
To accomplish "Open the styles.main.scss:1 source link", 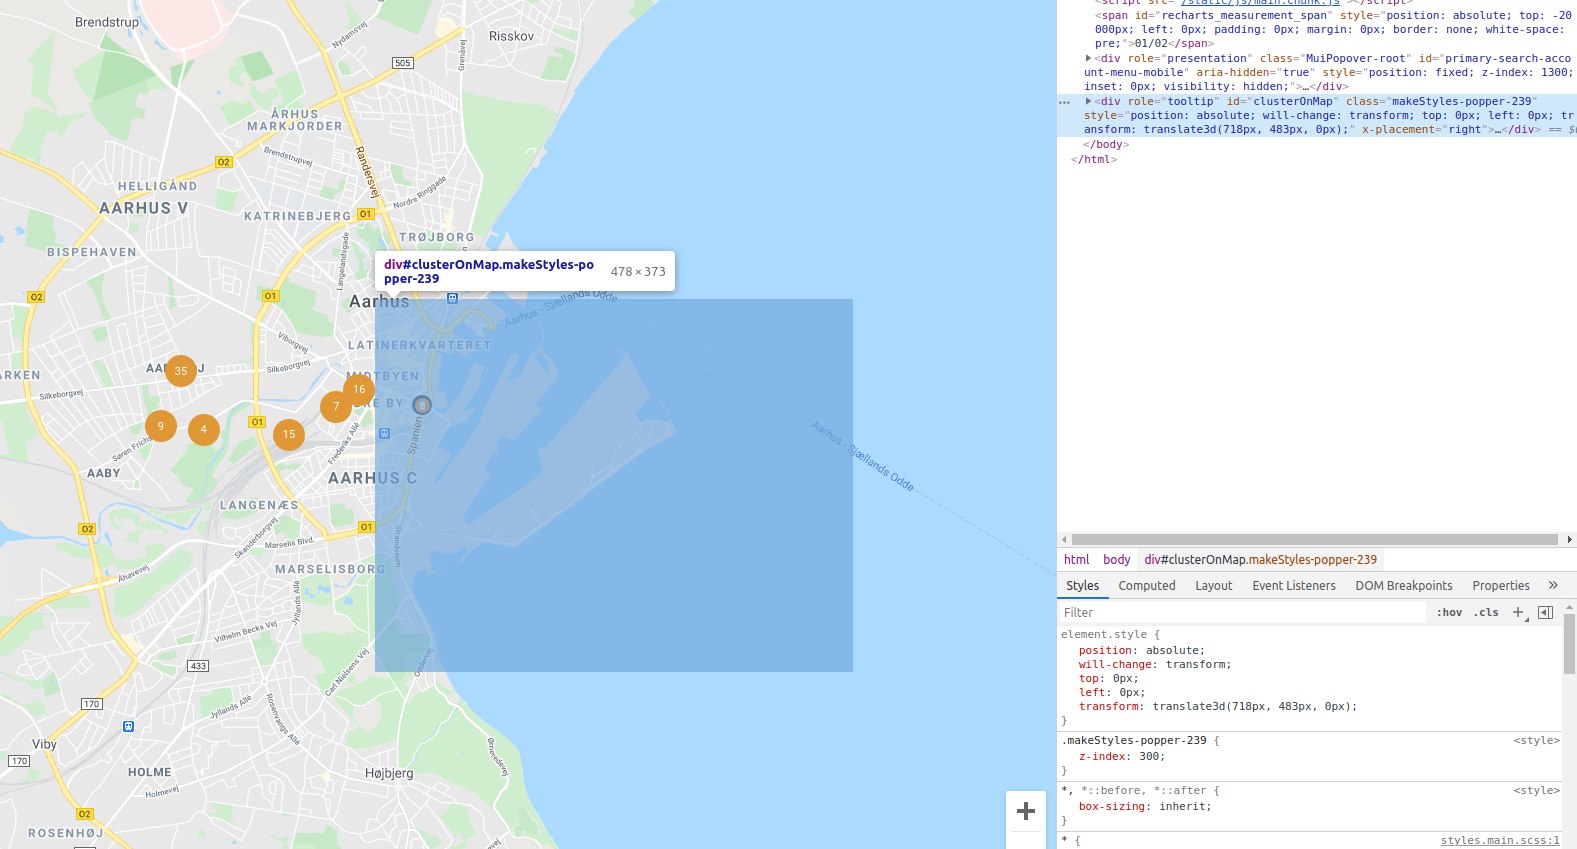I will point(1500,841).
